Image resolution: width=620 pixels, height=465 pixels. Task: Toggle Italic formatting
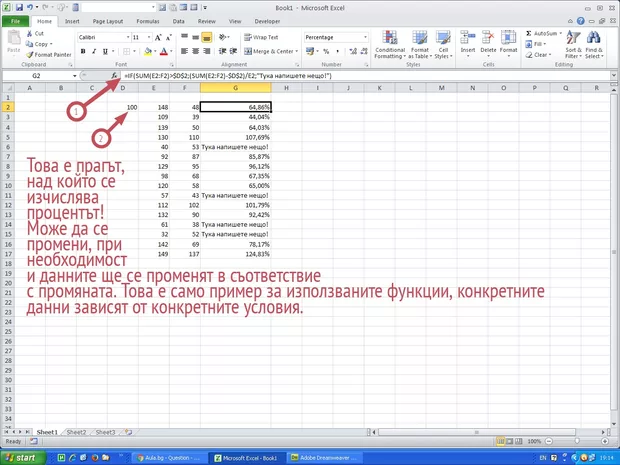click(x=94, y=51)
